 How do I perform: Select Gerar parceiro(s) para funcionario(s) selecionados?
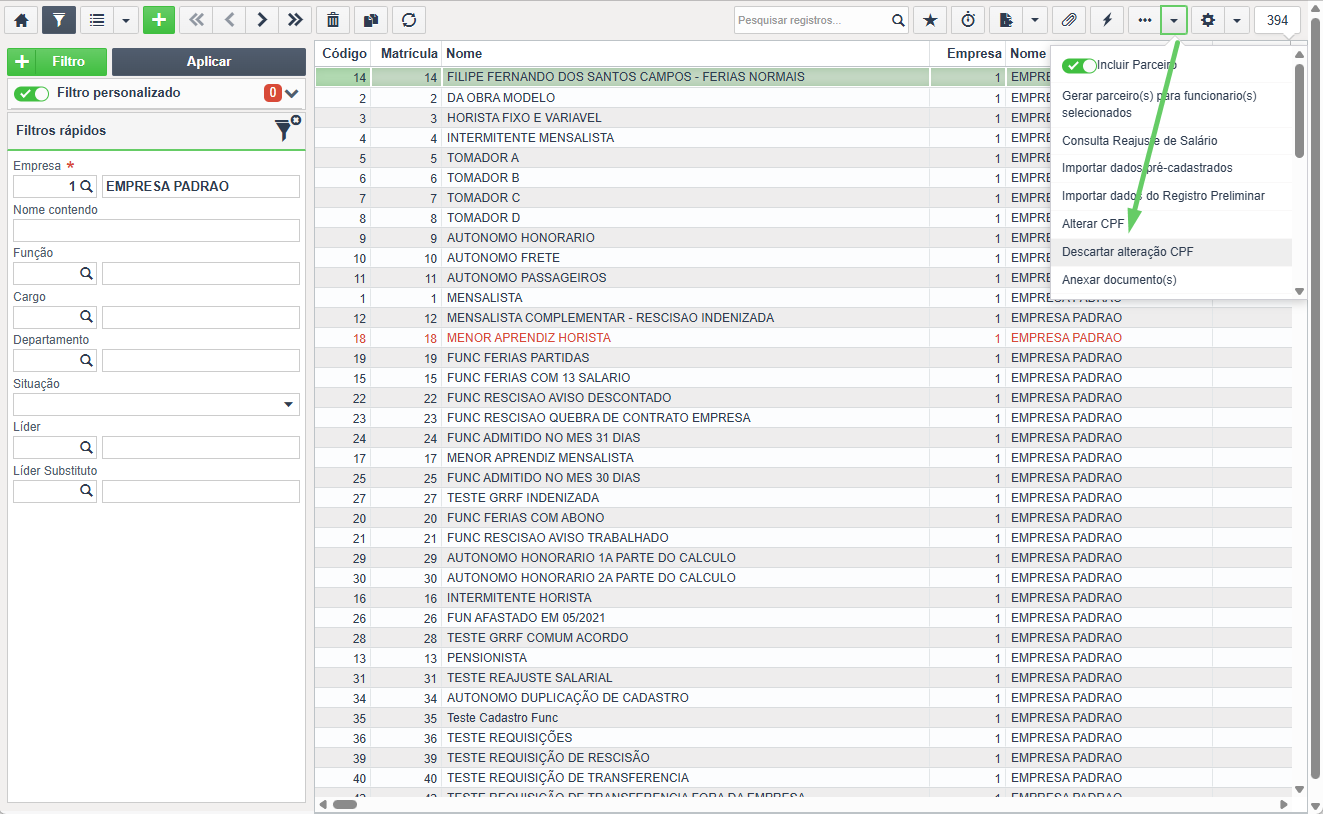tap(1170, 104)
